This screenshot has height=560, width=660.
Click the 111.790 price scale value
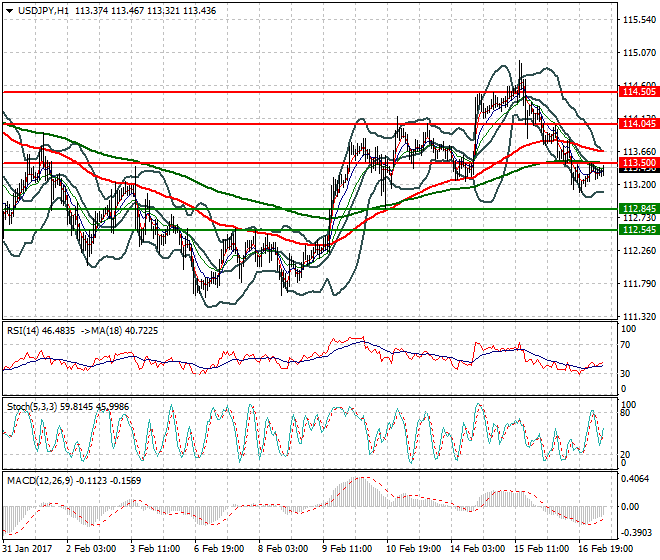(x=639, y=283)
